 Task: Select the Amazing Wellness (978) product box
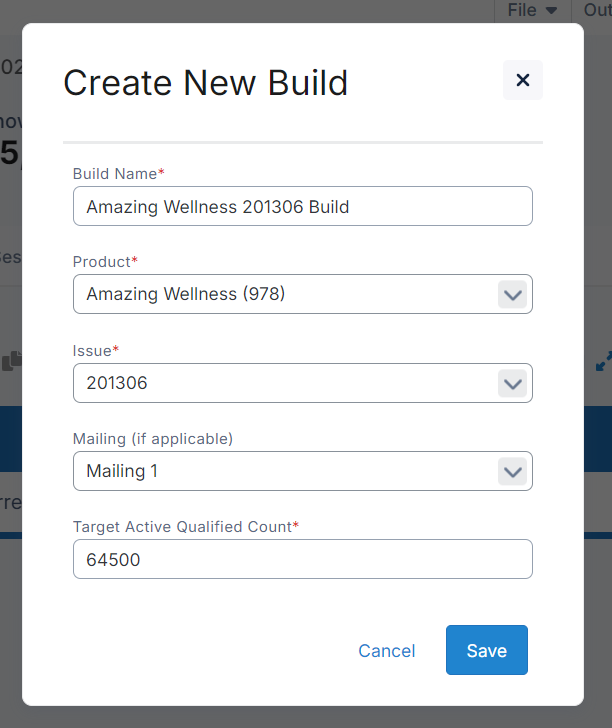point(285,295)
